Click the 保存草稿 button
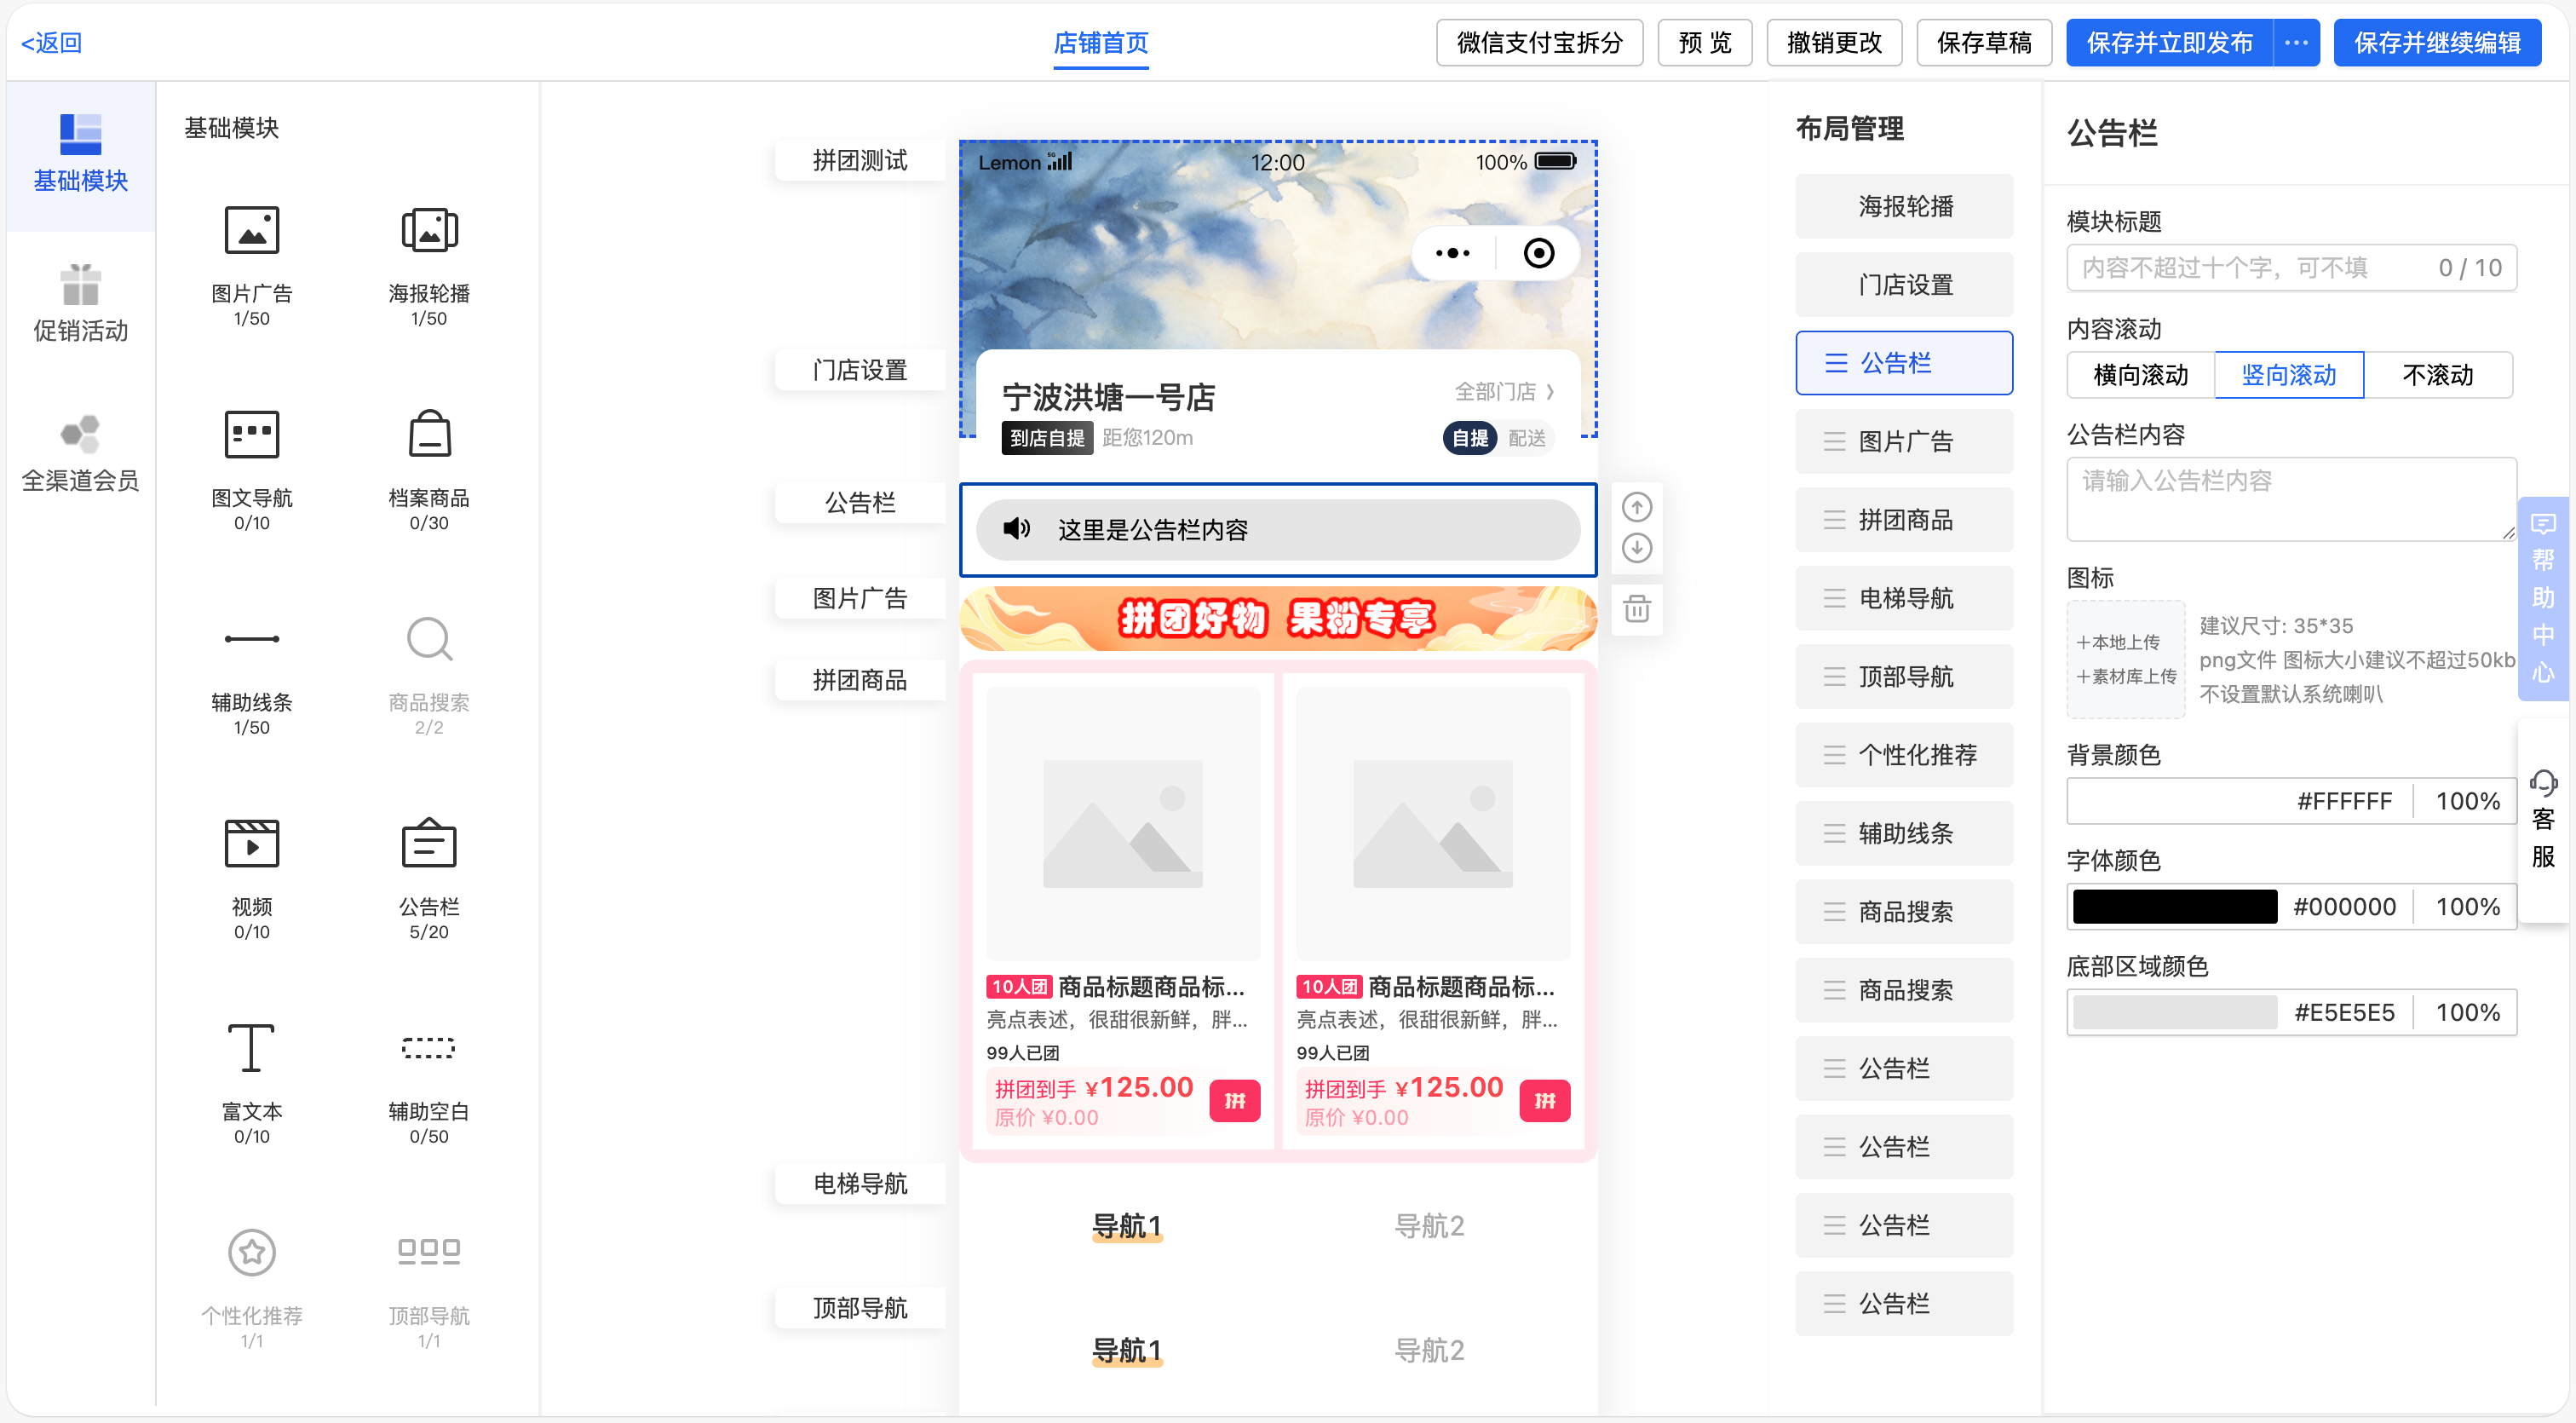 1983,43
